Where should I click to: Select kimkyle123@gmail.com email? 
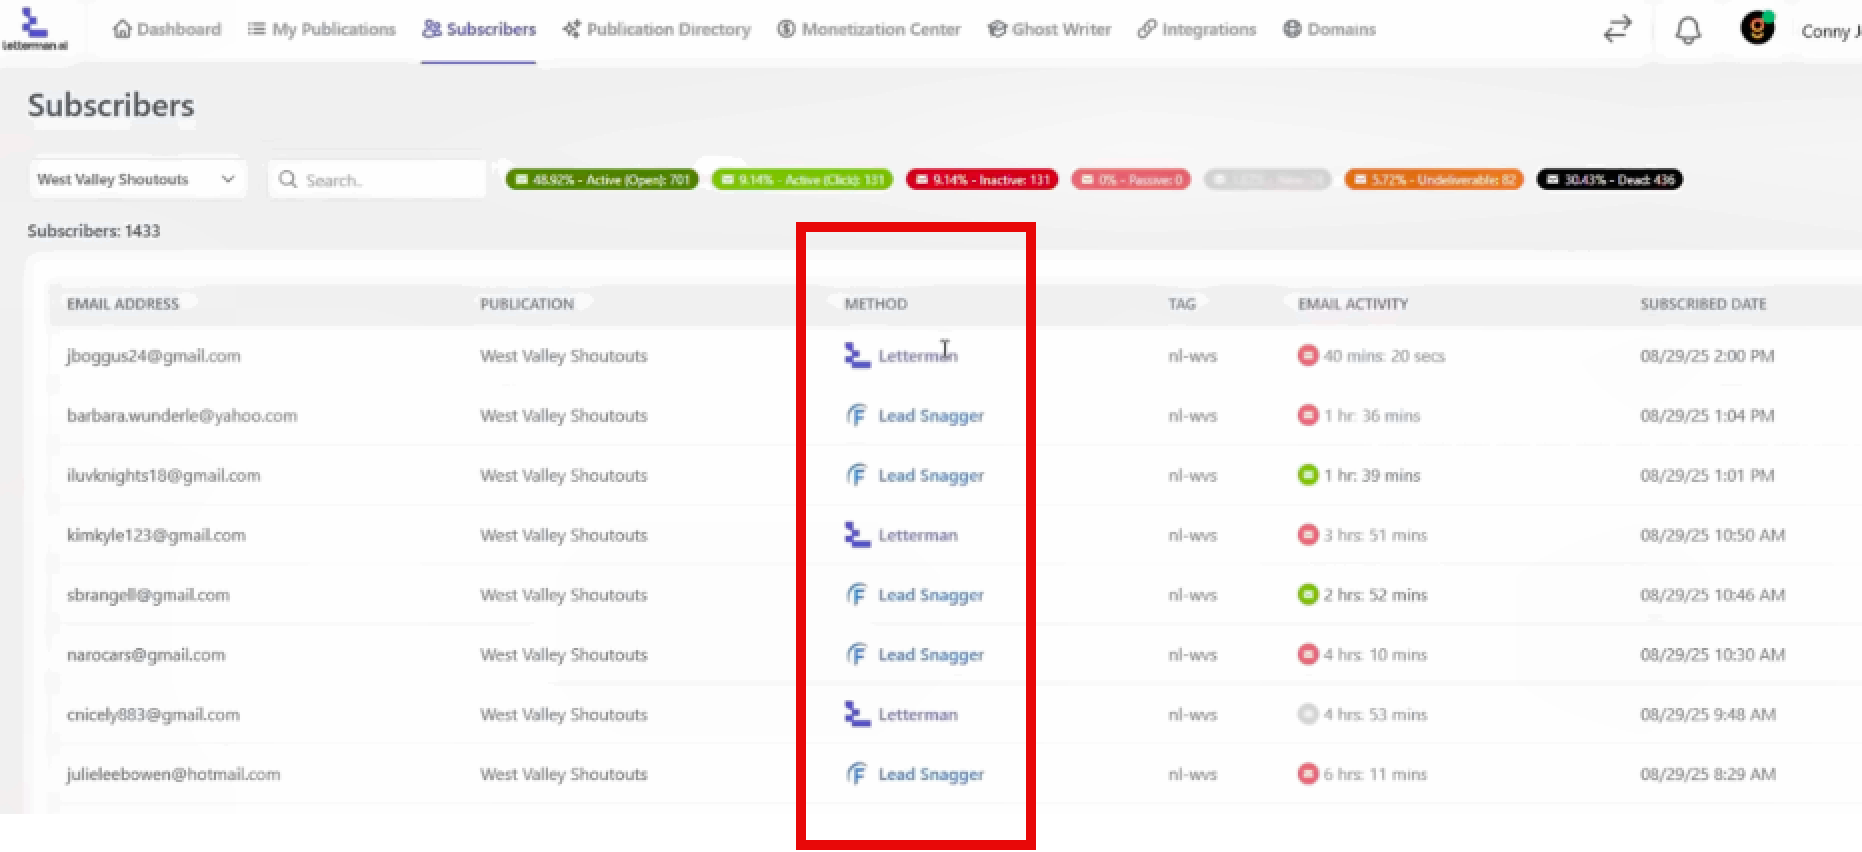pos(156,536)
